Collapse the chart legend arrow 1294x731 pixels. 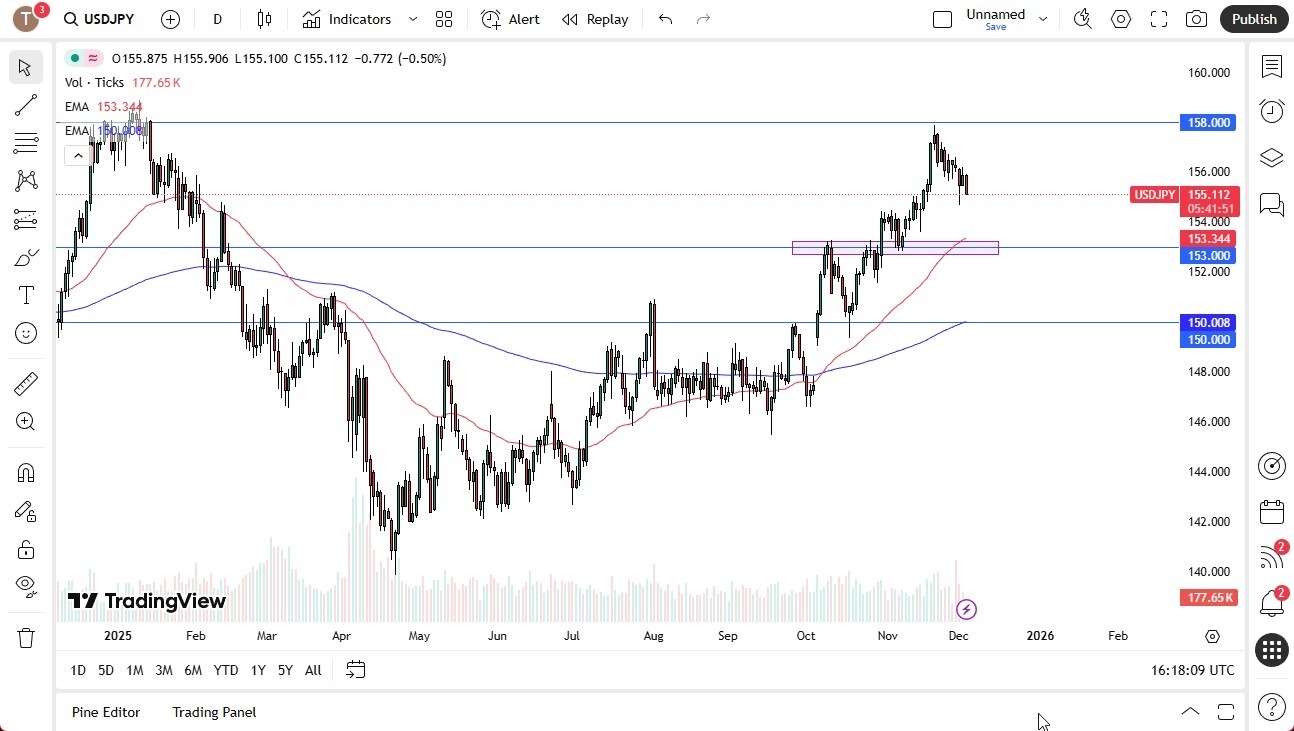pyautogui.click(x=78, y=155)
